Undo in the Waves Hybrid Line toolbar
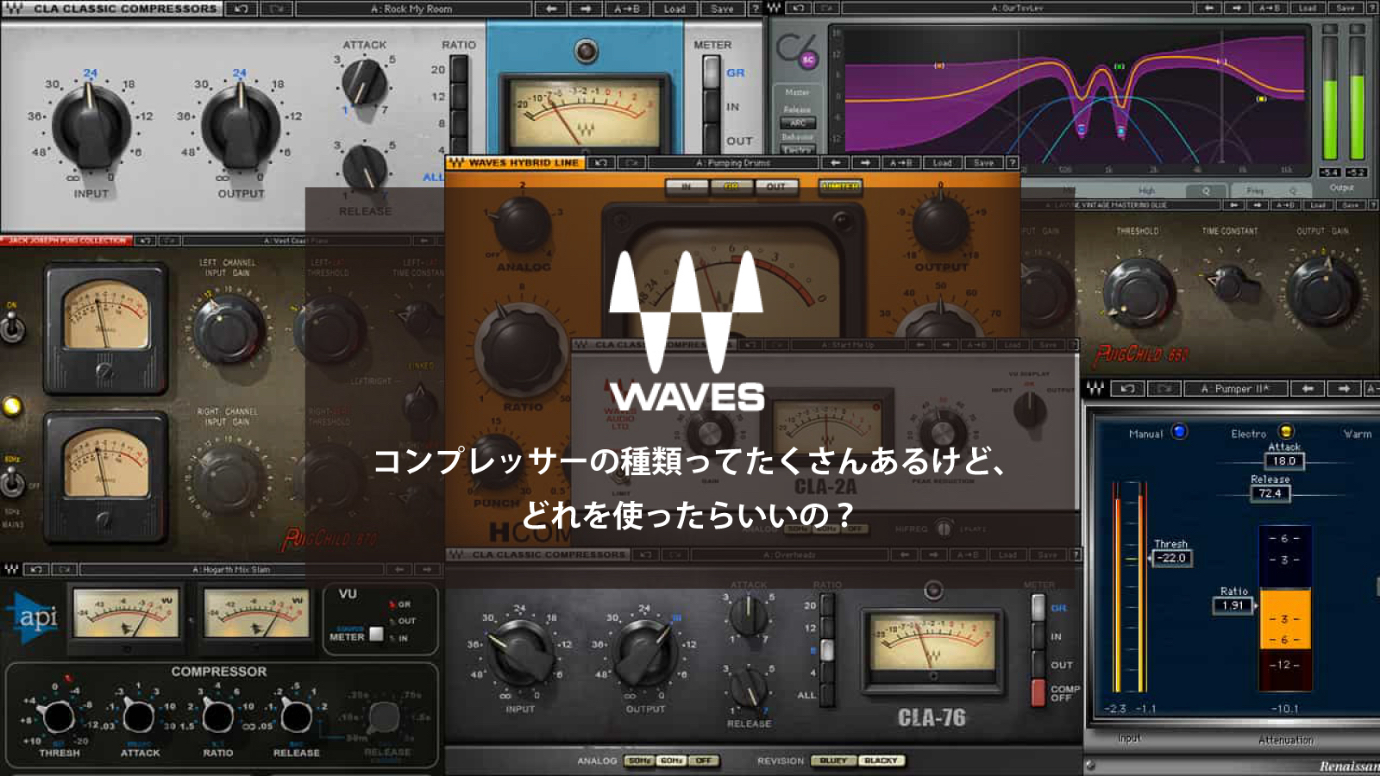 pyautogui.click(x=601, y=162)
